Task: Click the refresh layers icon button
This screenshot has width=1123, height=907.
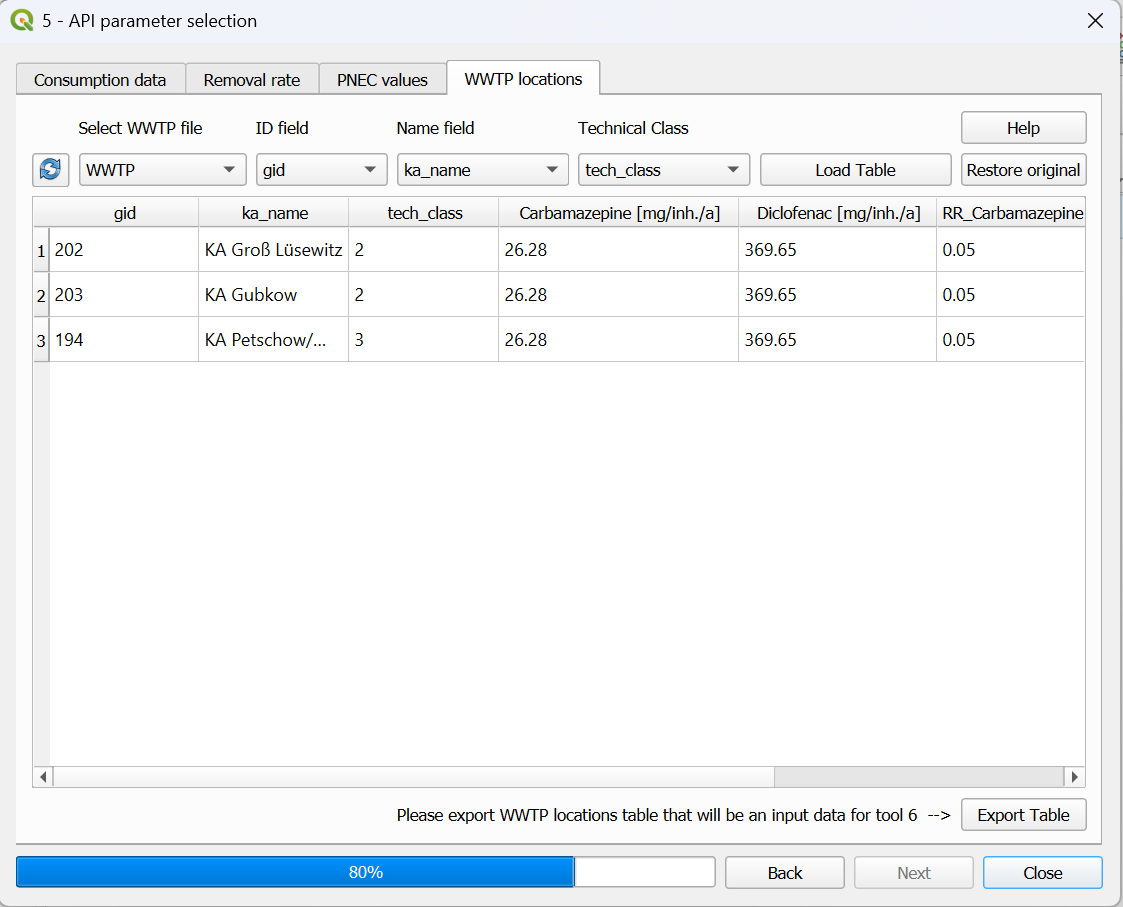Action: [x=50, y=170]
